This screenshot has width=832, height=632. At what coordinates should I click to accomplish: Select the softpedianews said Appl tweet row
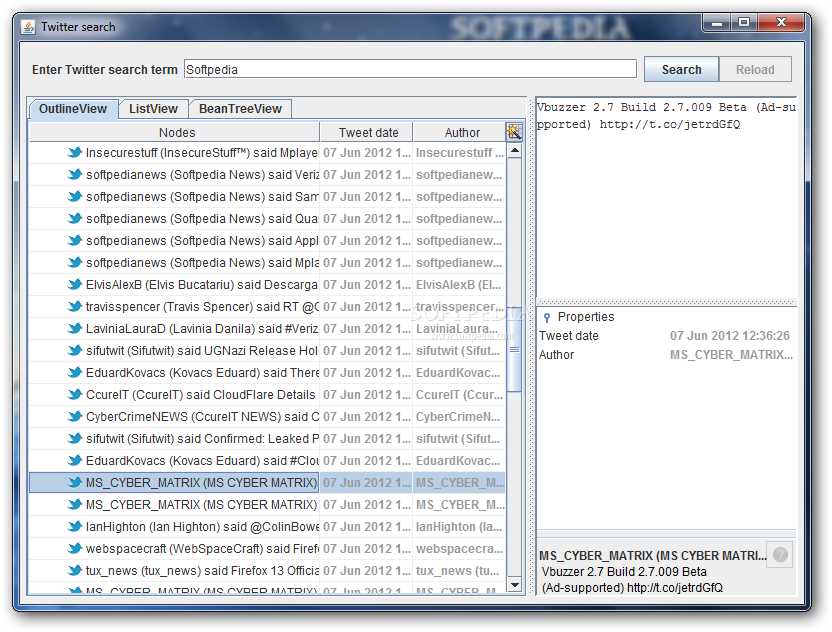[x=267, y=241]
